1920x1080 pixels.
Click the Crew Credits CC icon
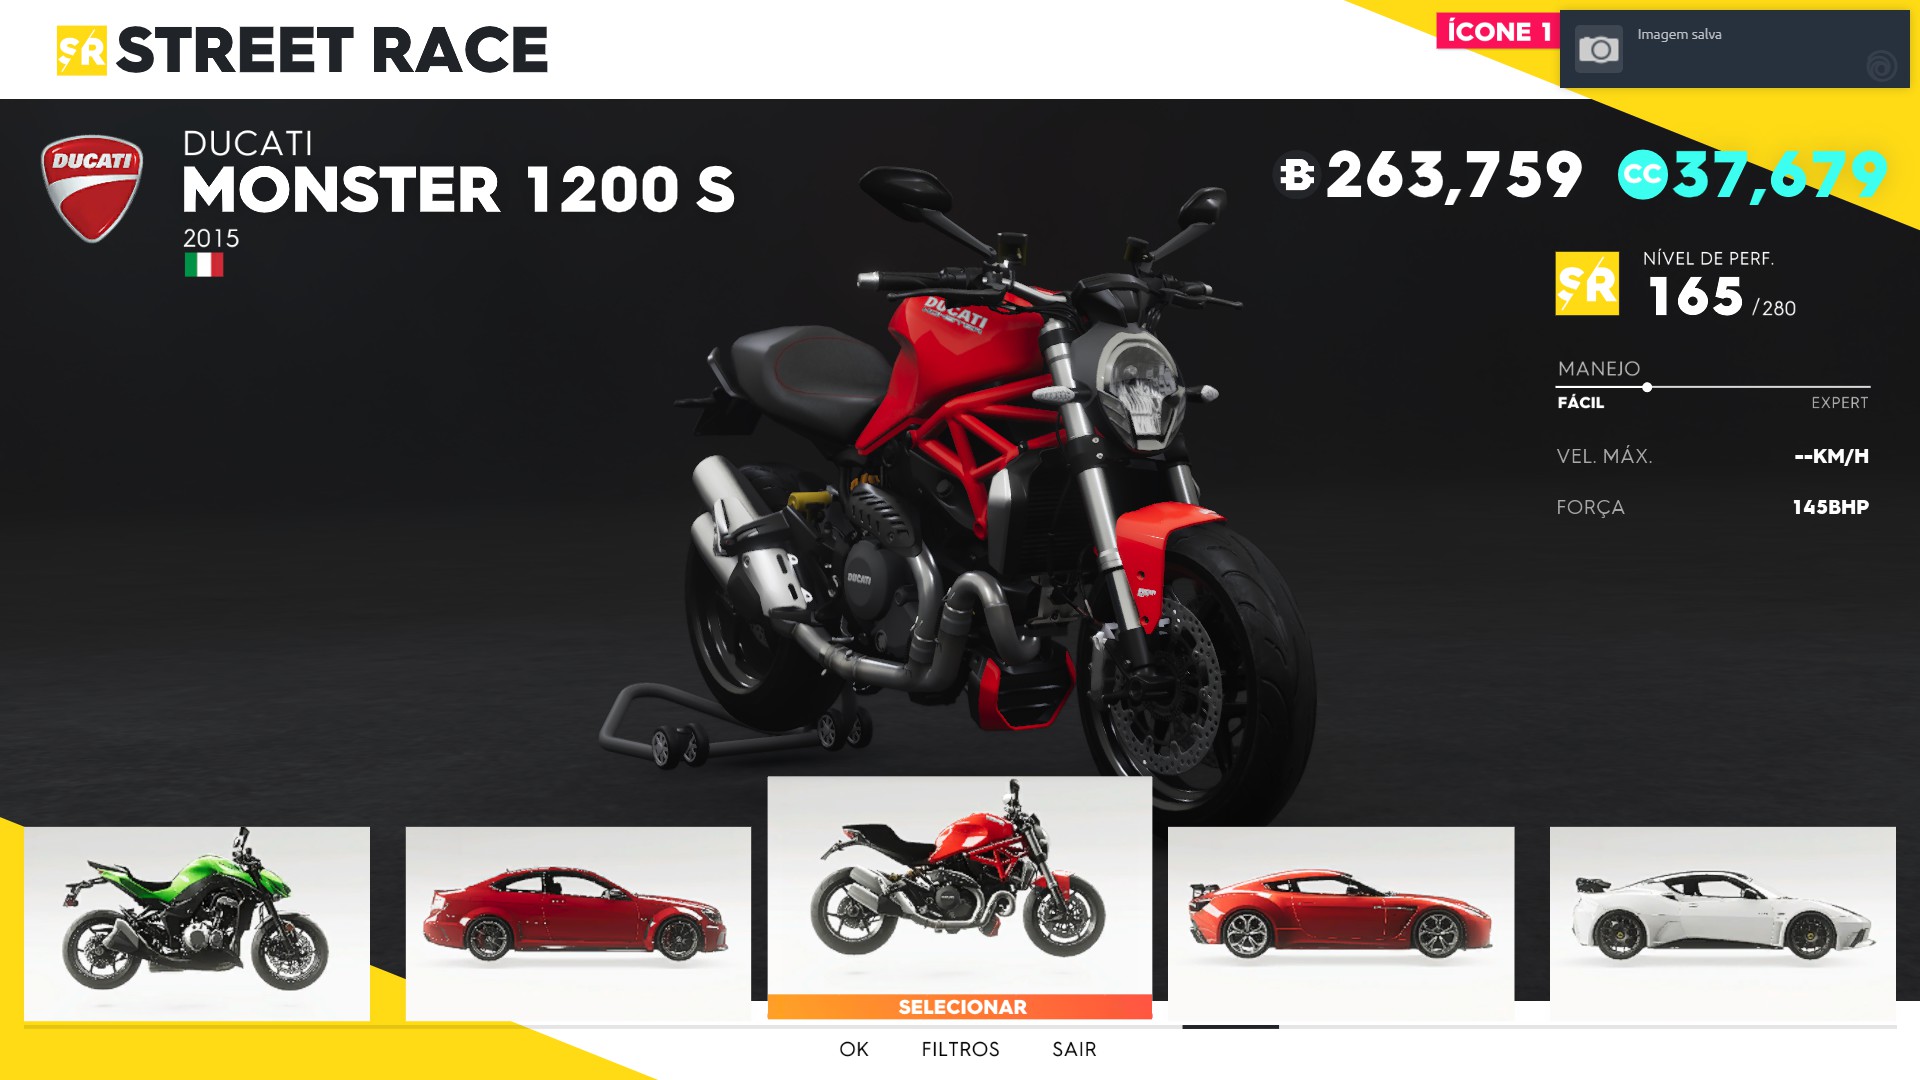(x=1642, y=175)
